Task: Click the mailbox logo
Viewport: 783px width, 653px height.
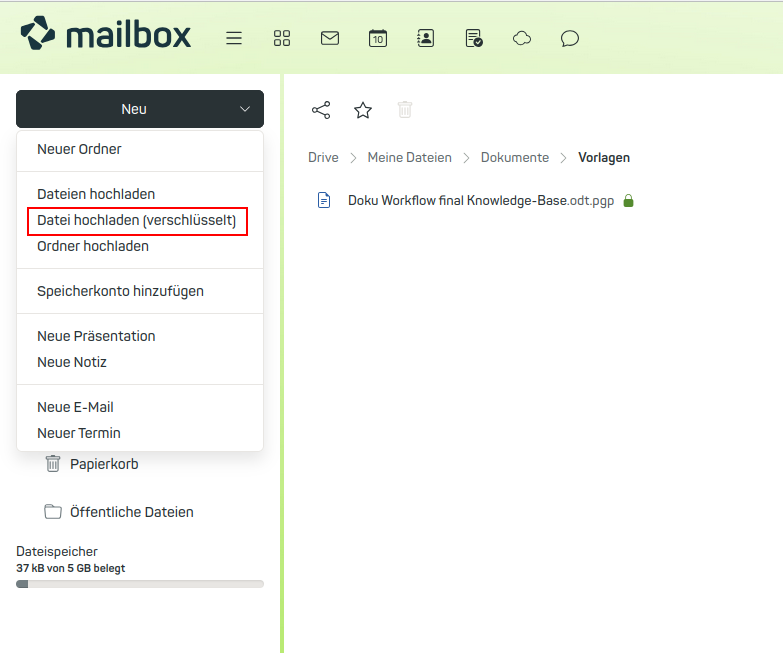Action: 105,33
